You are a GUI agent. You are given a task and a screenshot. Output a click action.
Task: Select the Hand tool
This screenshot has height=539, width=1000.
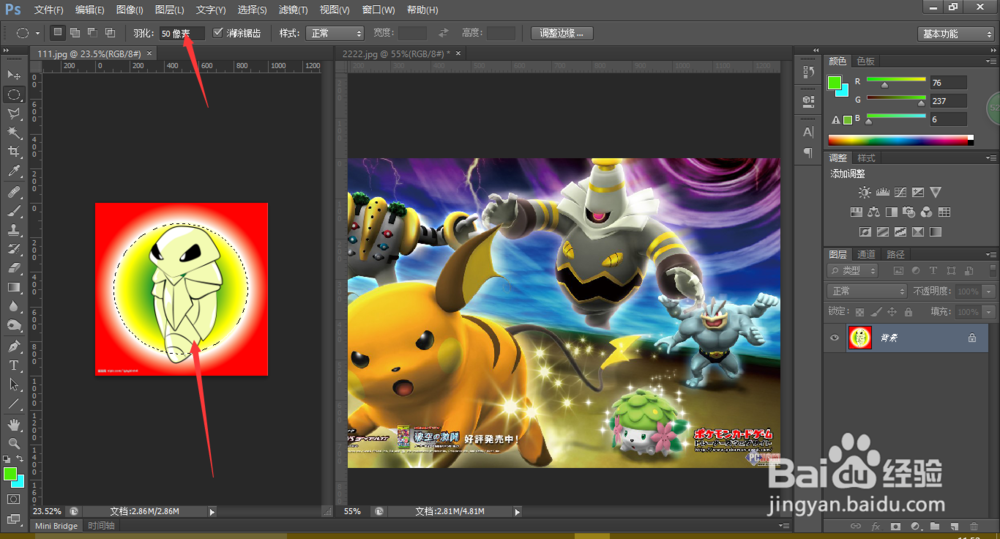pyautogui.click(x=13, y=425)
